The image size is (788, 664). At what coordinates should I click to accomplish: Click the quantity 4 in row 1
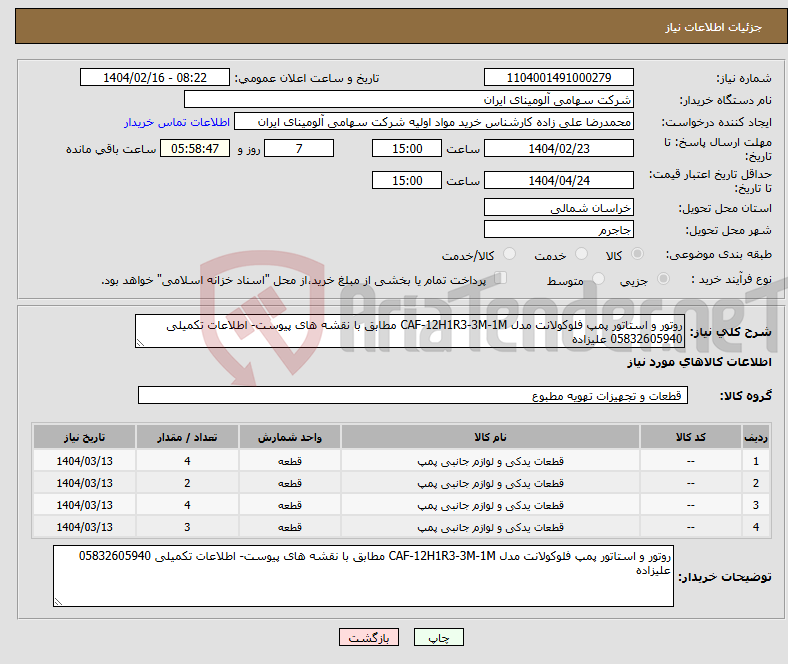pyautogui.click(x=187, y=461)
